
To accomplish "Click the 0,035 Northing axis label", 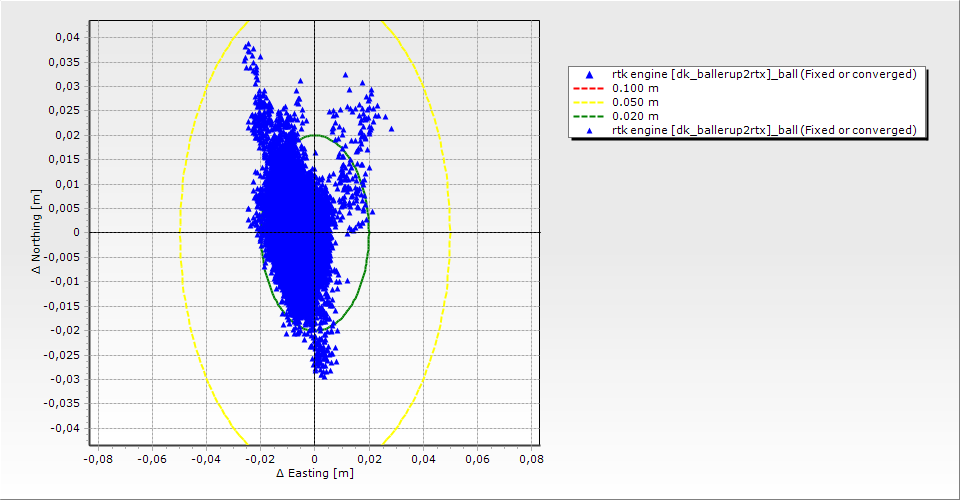I will [x=65, y=62].
